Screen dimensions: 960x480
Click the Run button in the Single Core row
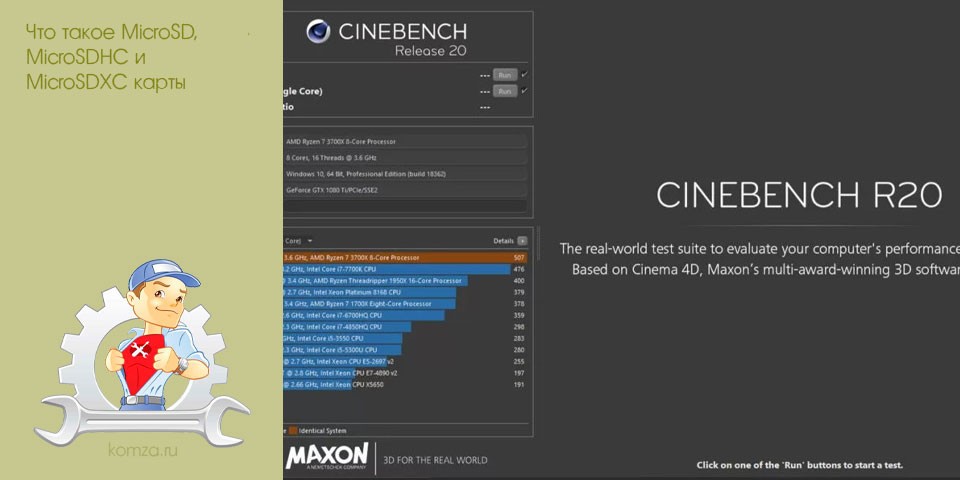(504, 91)
